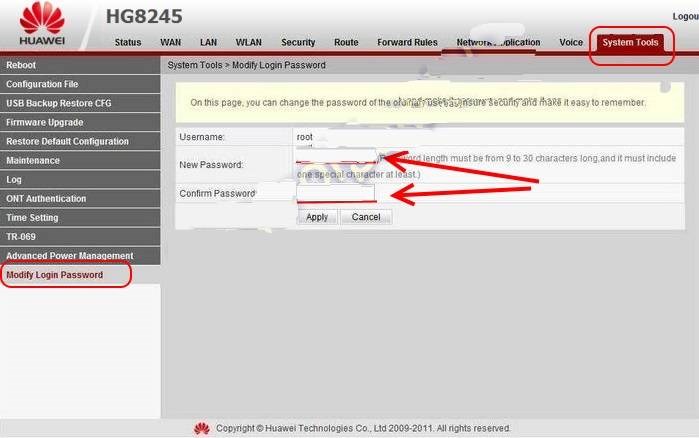Open the Security tab
699x438 pixels.
pos(298,42)
